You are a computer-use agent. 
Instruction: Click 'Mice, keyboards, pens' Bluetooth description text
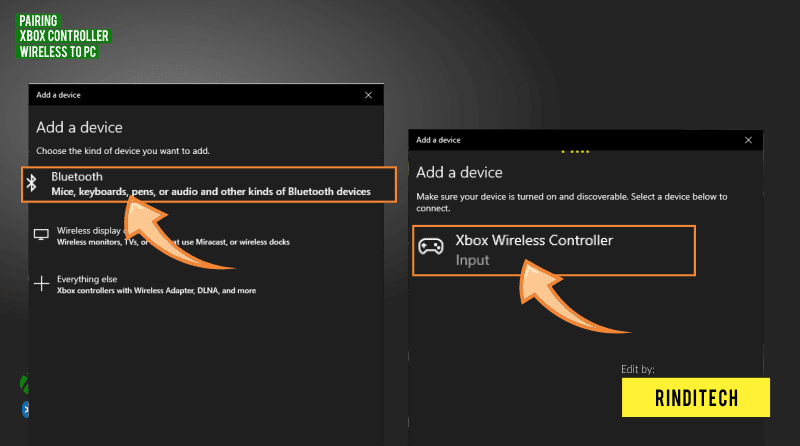[211, 191]
